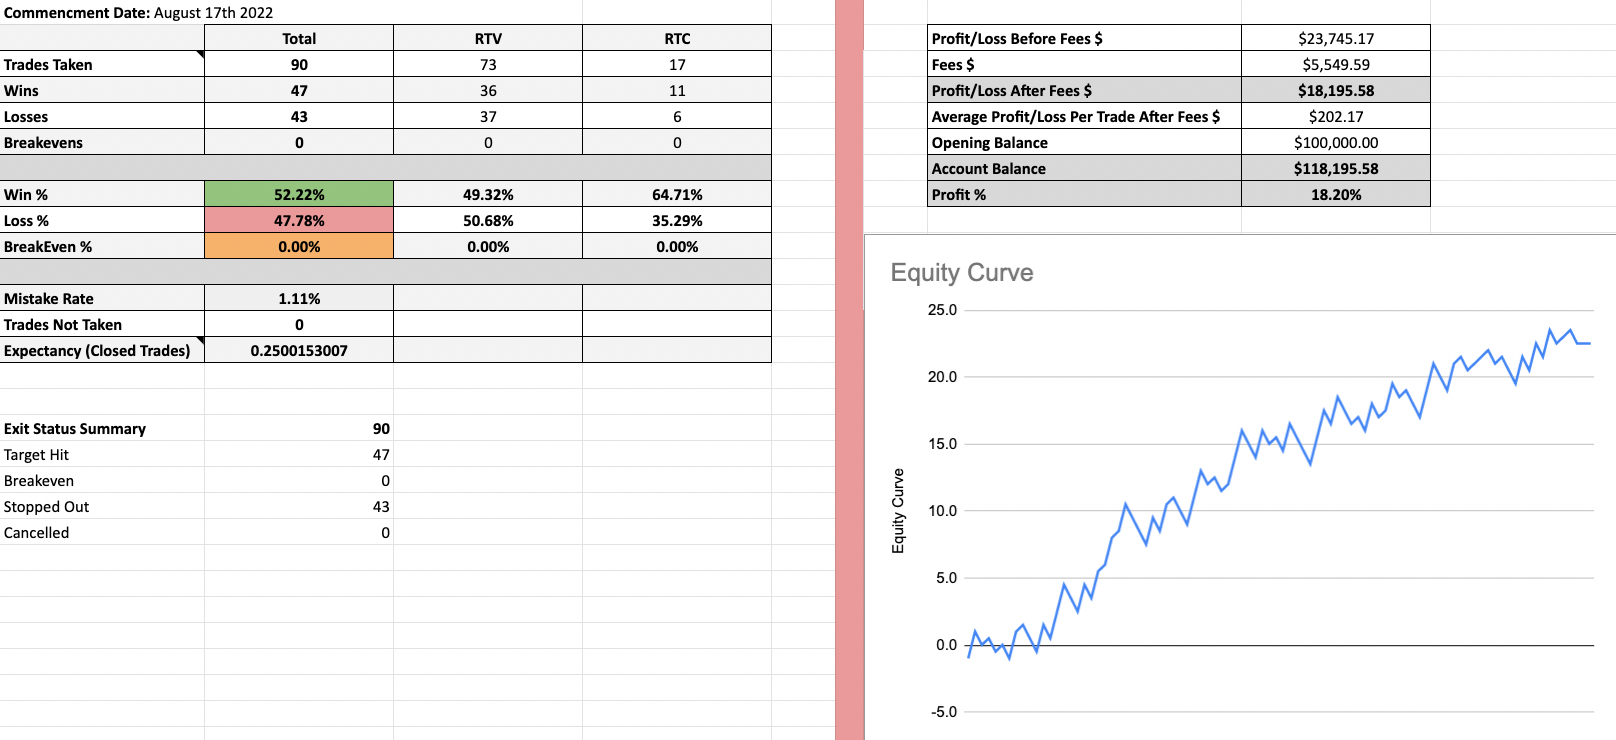
Task: Select the Opening Balance value cell
Action: point(1335,143)
